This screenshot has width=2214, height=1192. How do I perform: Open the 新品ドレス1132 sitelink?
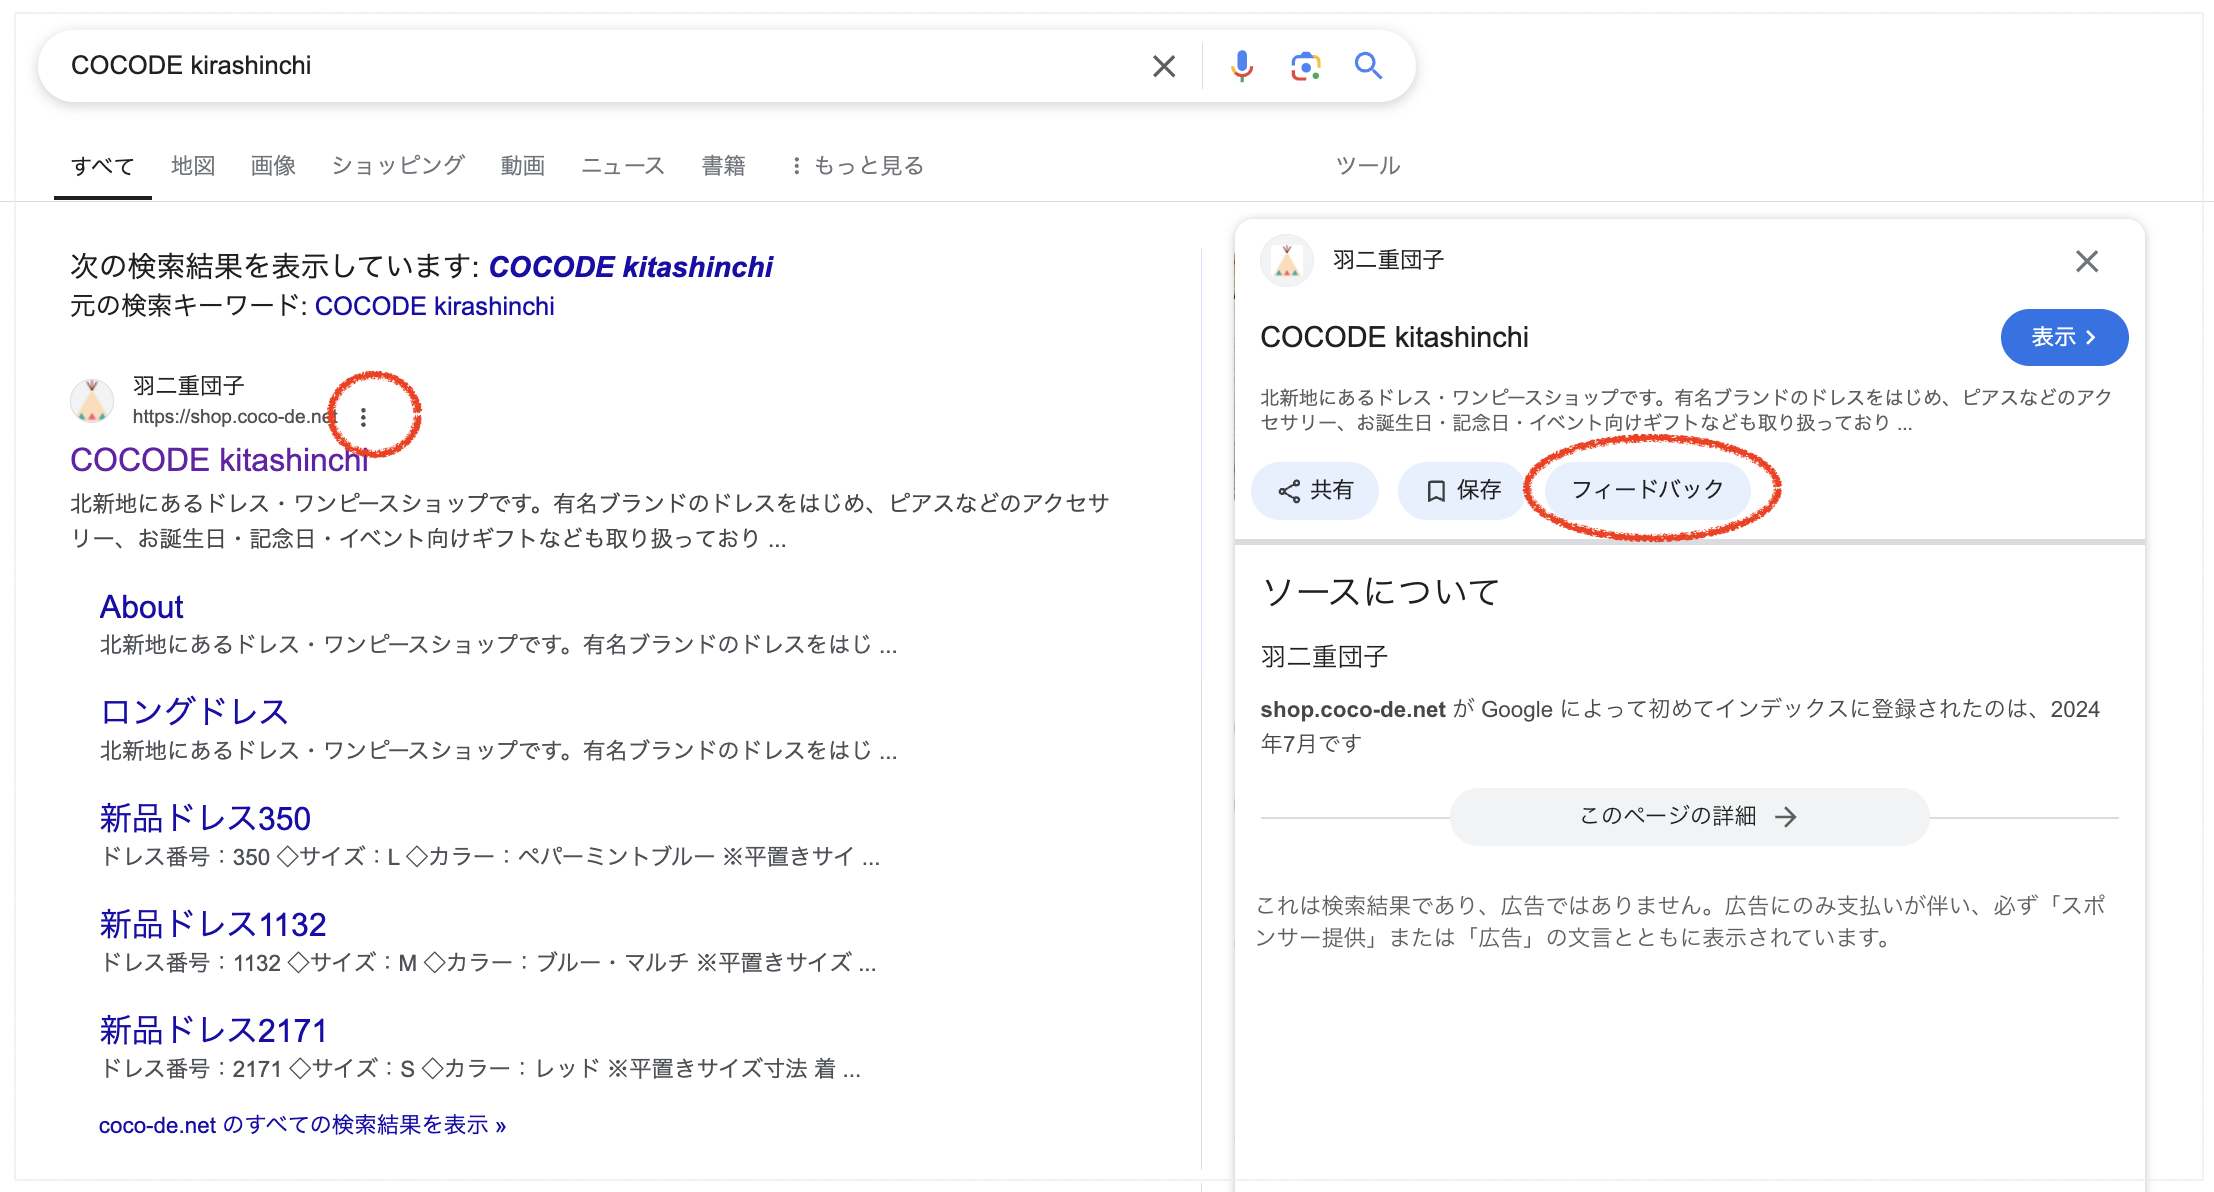click(x=213, y=925)
